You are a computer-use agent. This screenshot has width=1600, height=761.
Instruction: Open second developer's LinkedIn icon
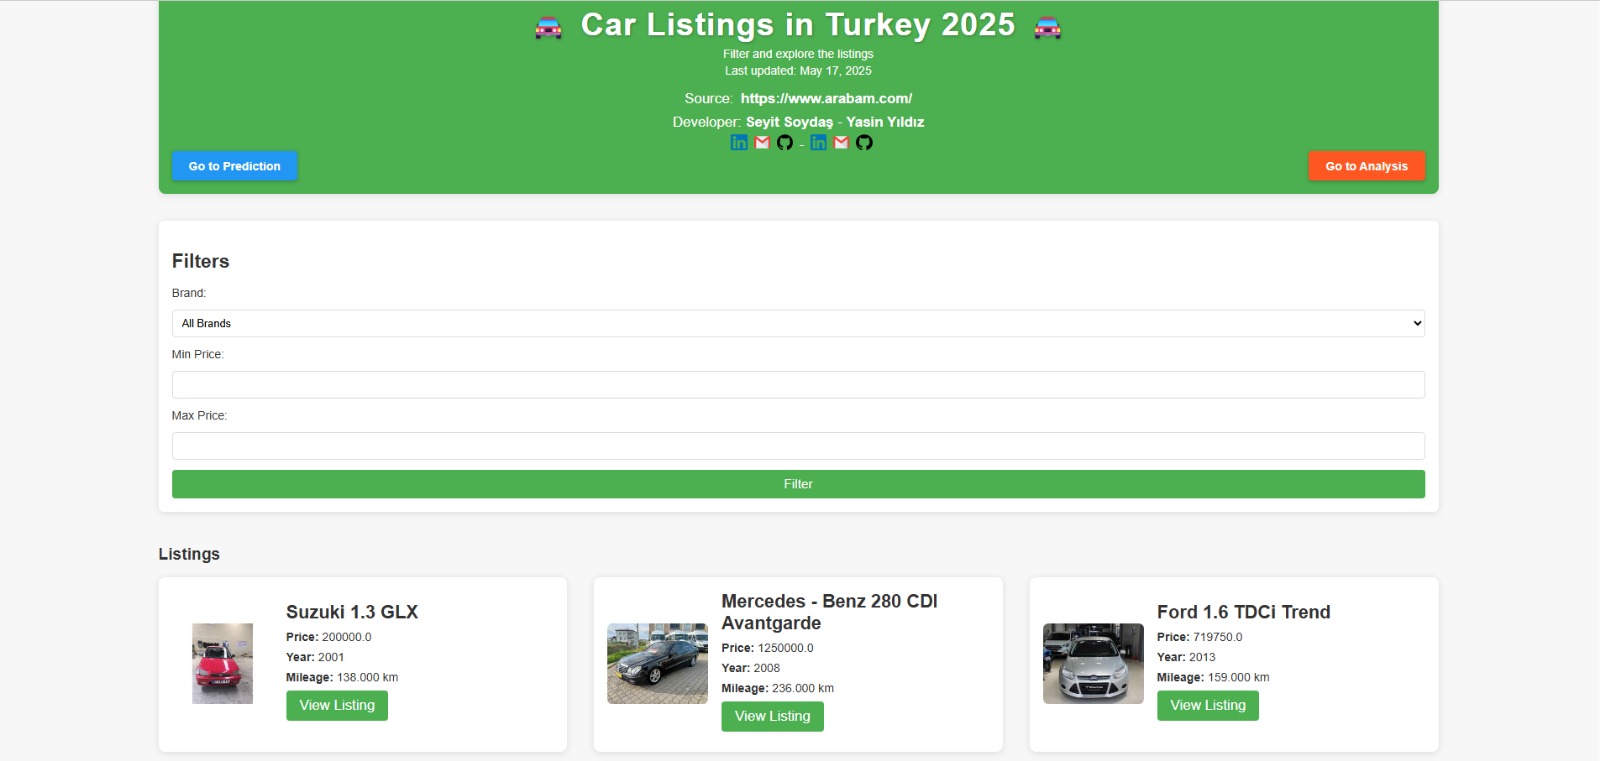point(819,142)
